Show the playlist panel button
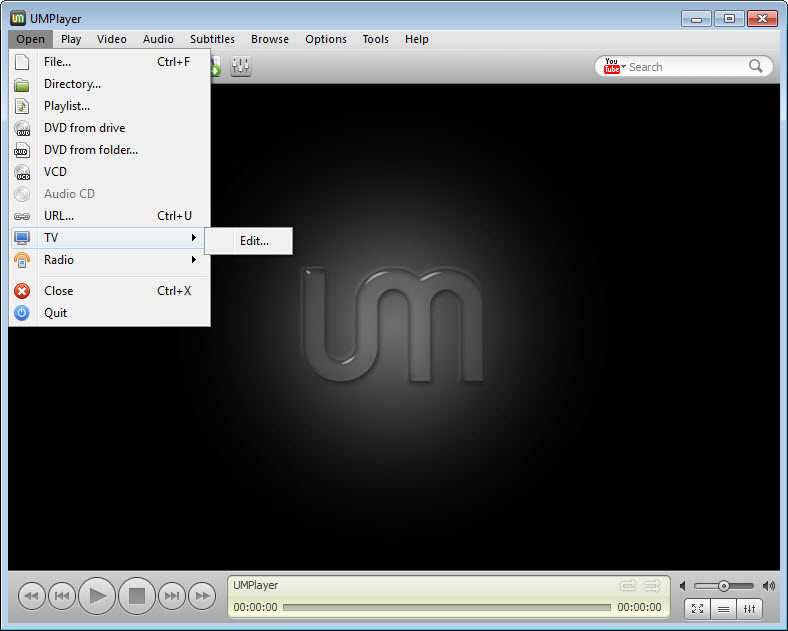This screenshot has width=788, height=631. coord(724,609)
